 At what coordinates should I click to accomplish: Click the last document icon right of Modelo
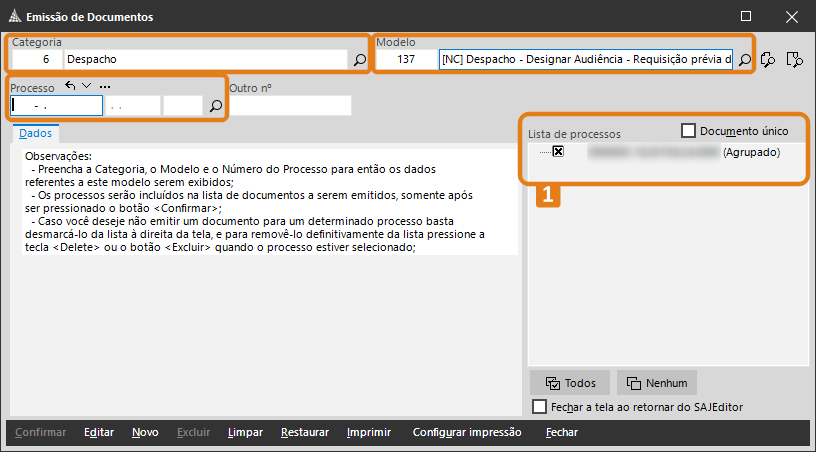[x=795, y=60]
